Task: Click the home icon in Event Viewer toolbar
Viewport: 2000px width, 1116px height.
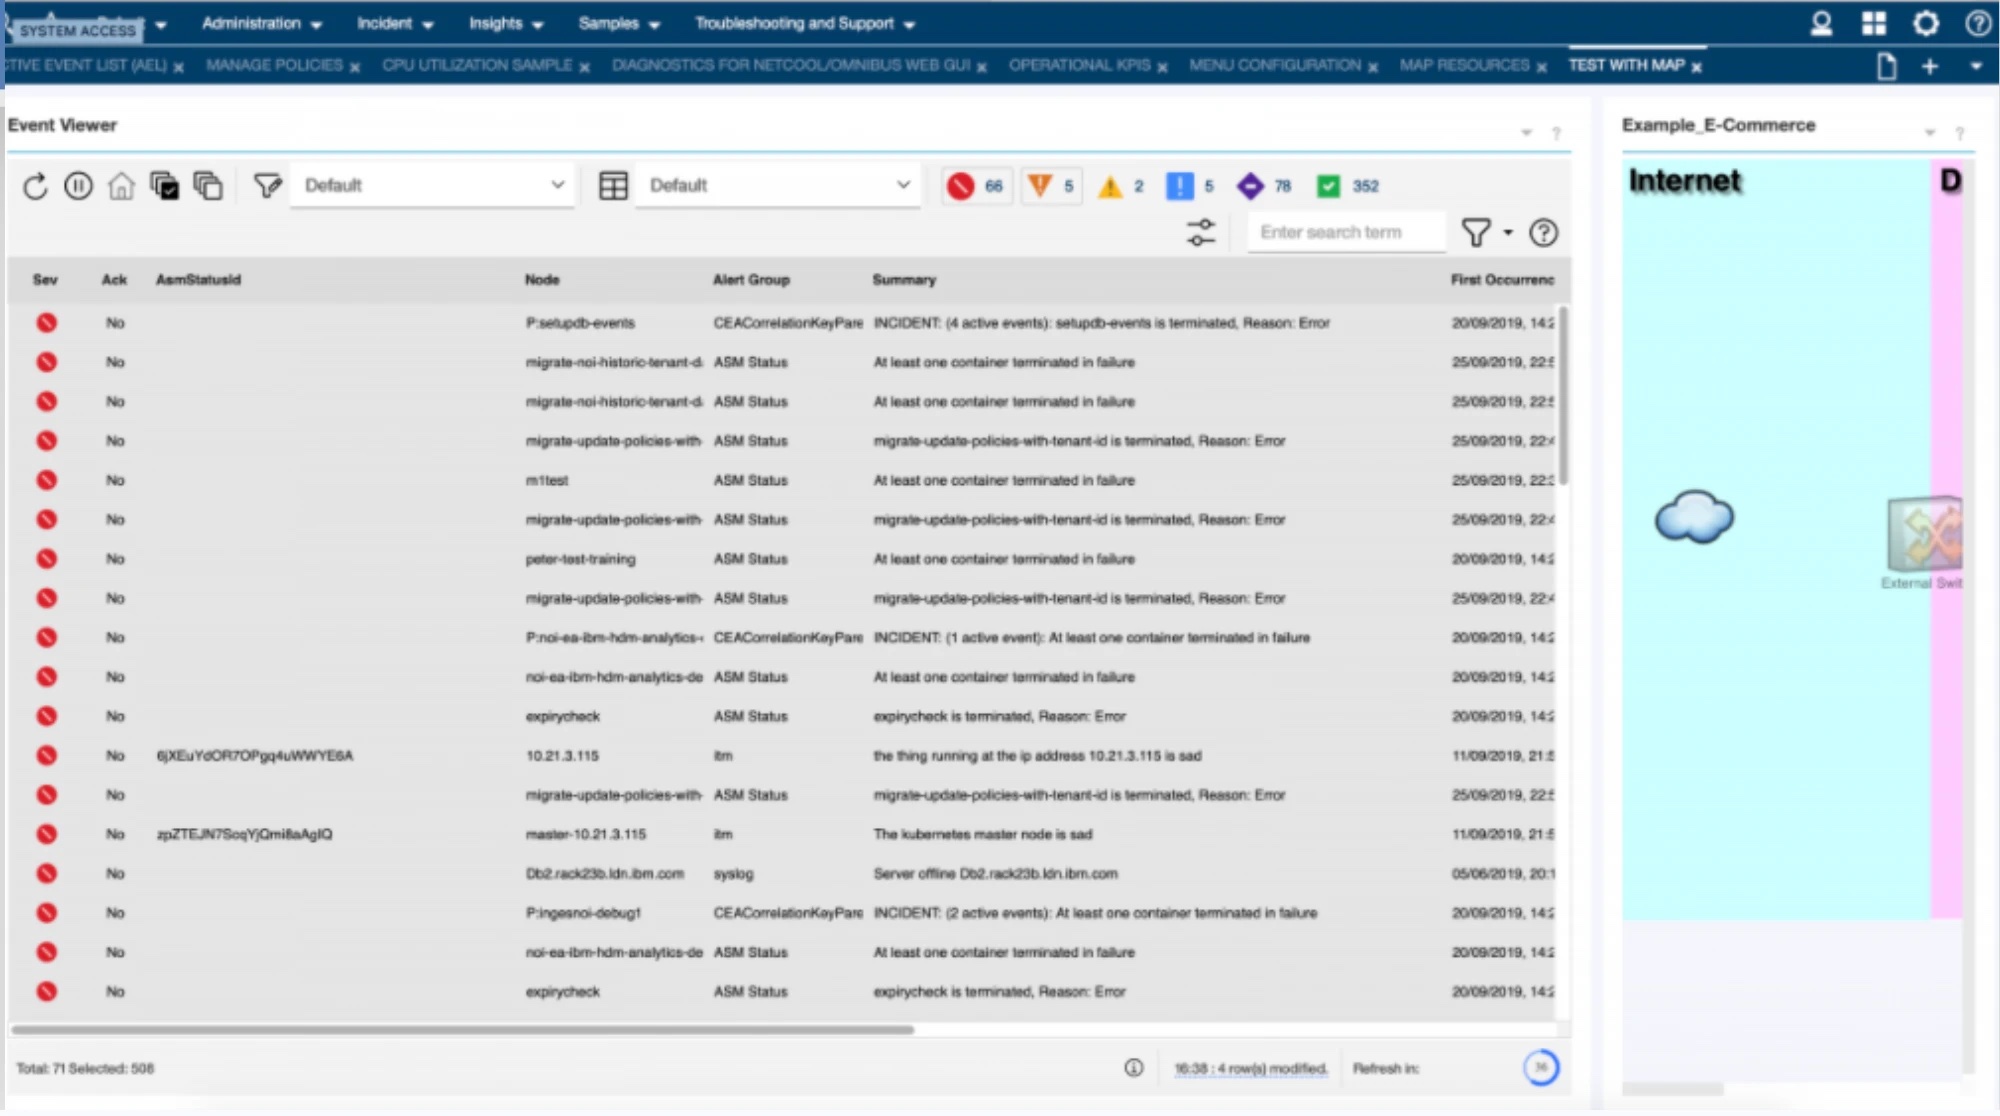Action: tap(121, 186)
